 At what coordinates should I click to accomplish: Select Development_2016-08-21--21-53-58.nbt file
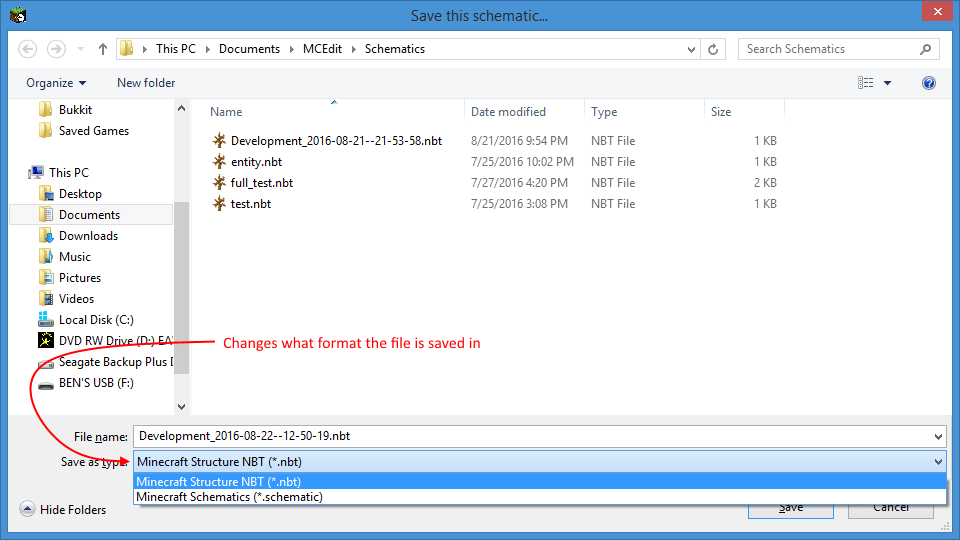click(336, 141)
